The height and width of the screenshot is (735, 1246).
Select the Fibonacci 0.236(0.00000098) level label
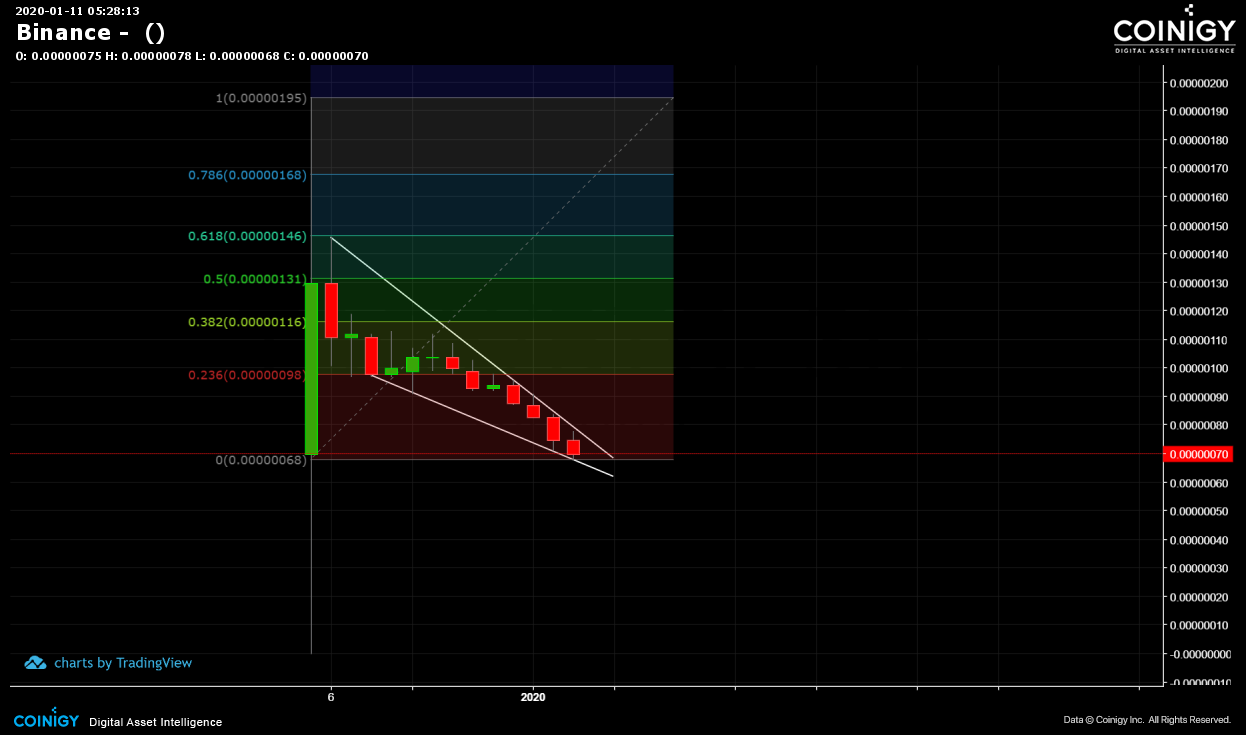(x=248, y=374)
